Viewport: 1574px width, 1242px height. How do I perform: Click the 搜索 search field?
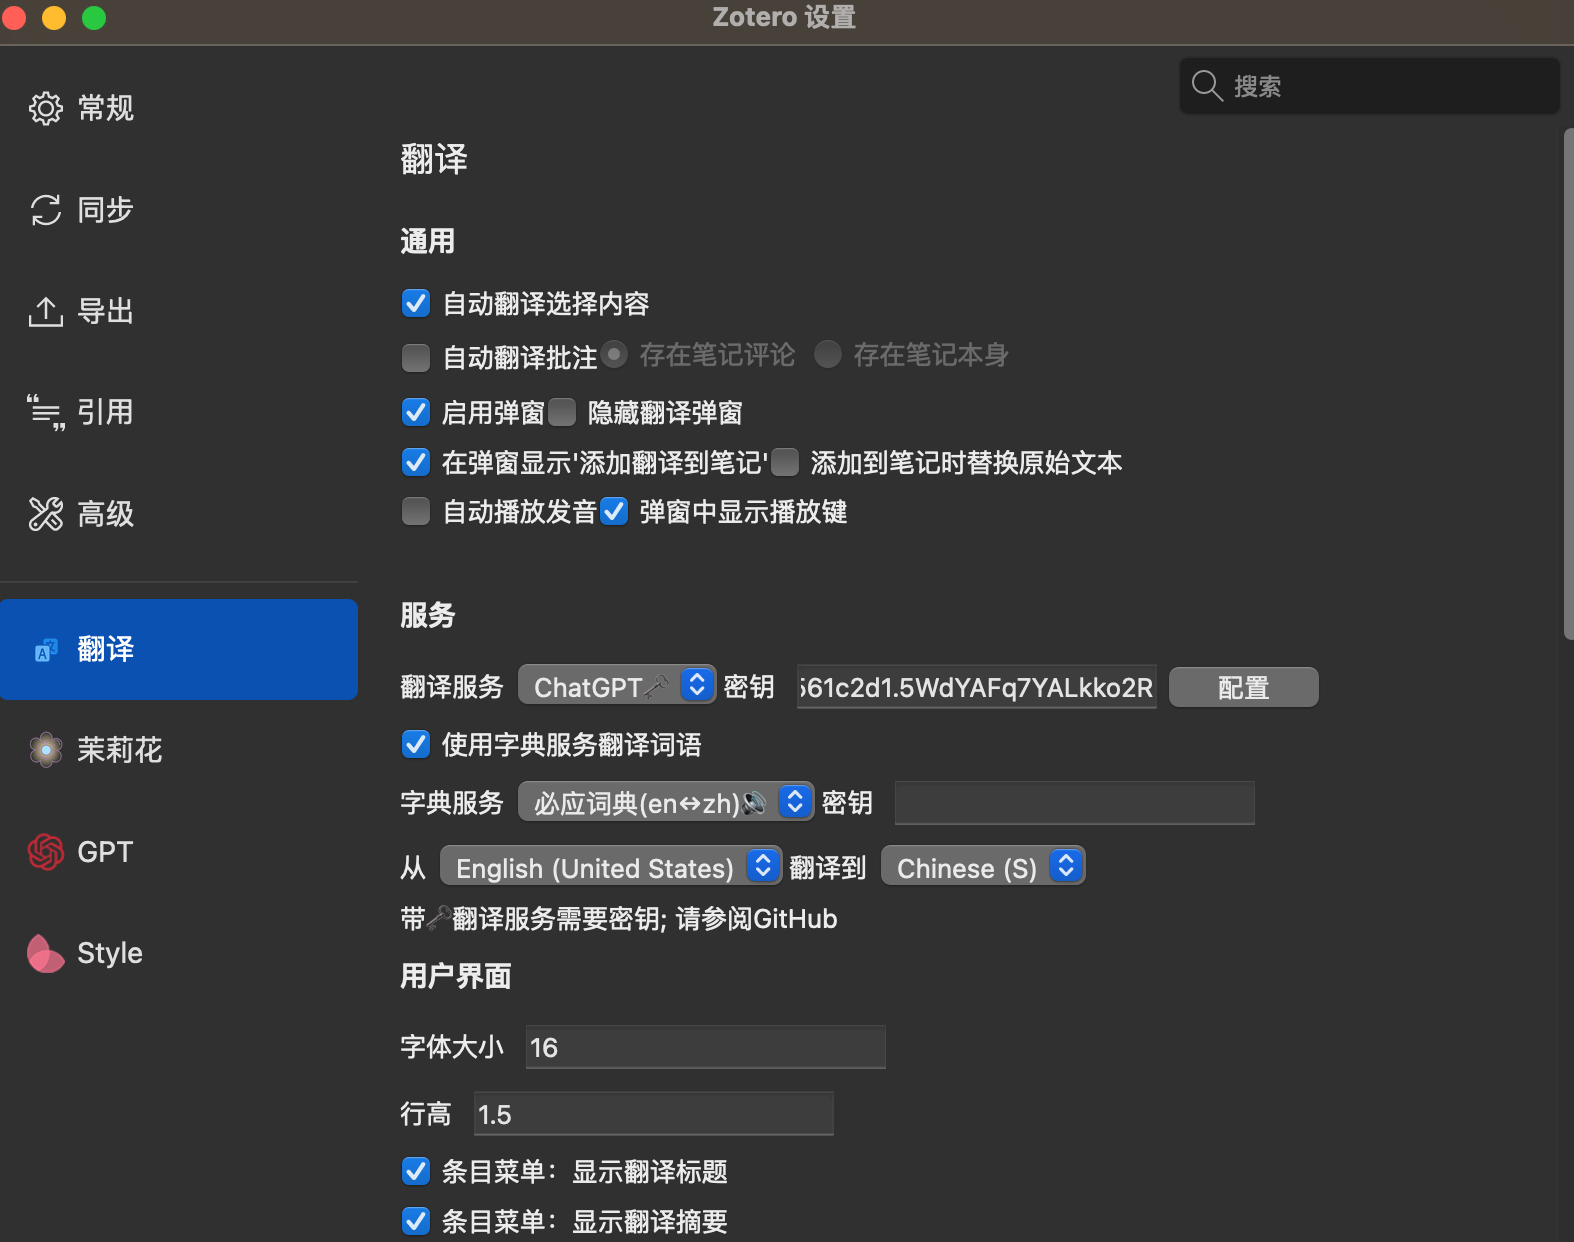(x=1370, y=86)
